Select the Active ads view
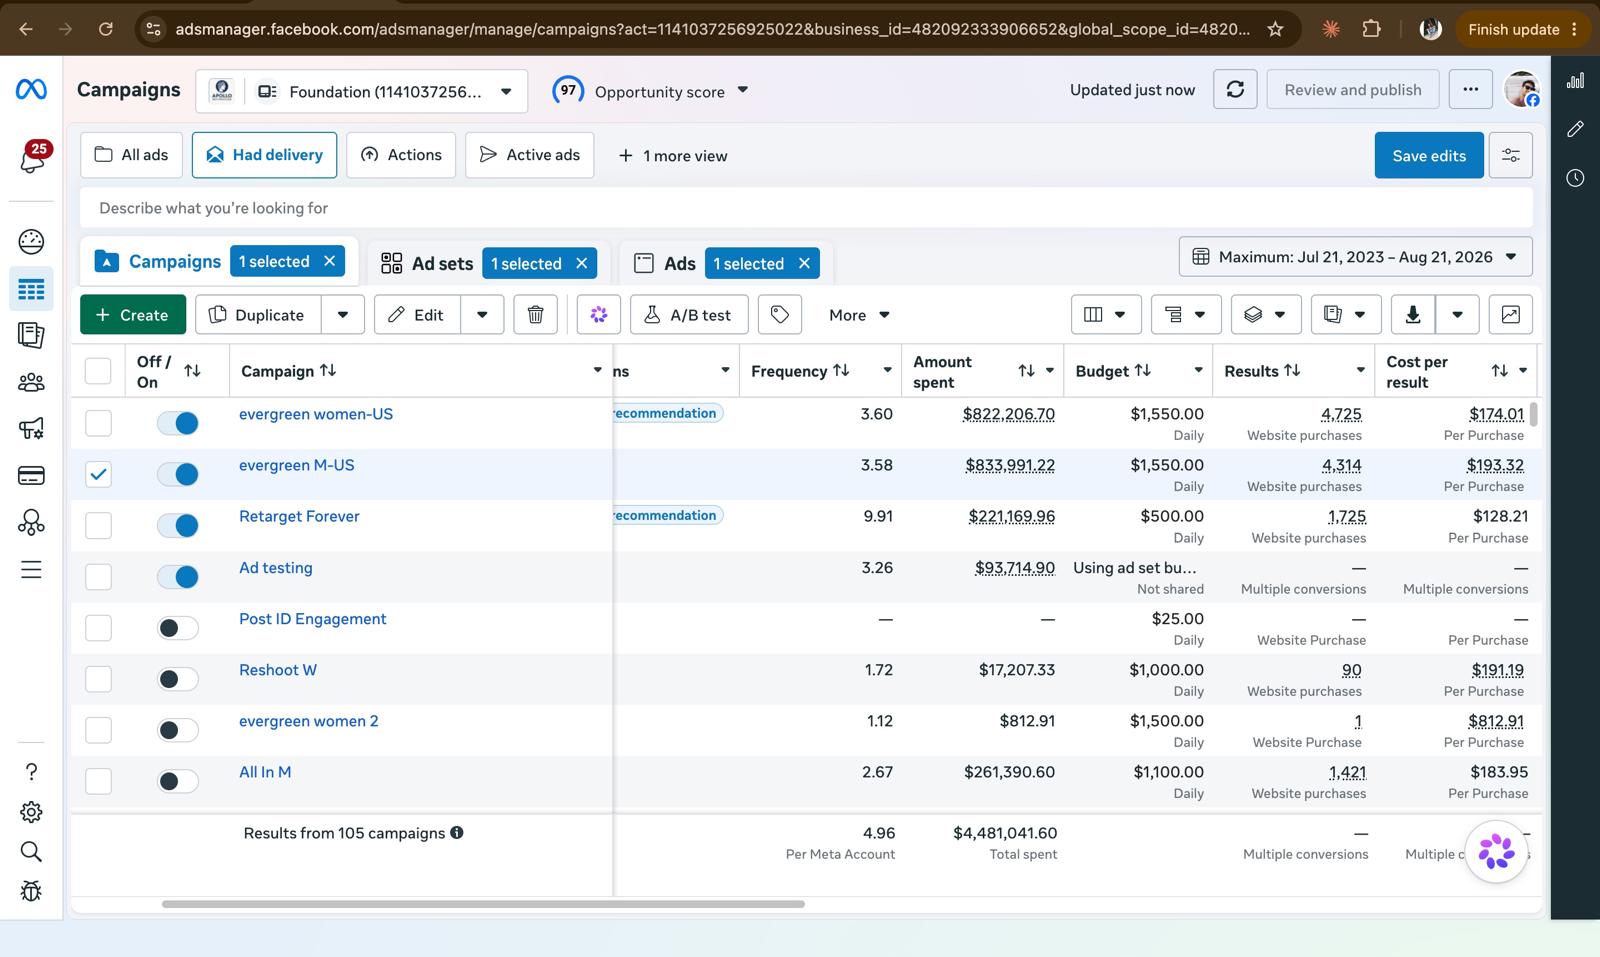 pyautogui.click(x=529, y=155)
